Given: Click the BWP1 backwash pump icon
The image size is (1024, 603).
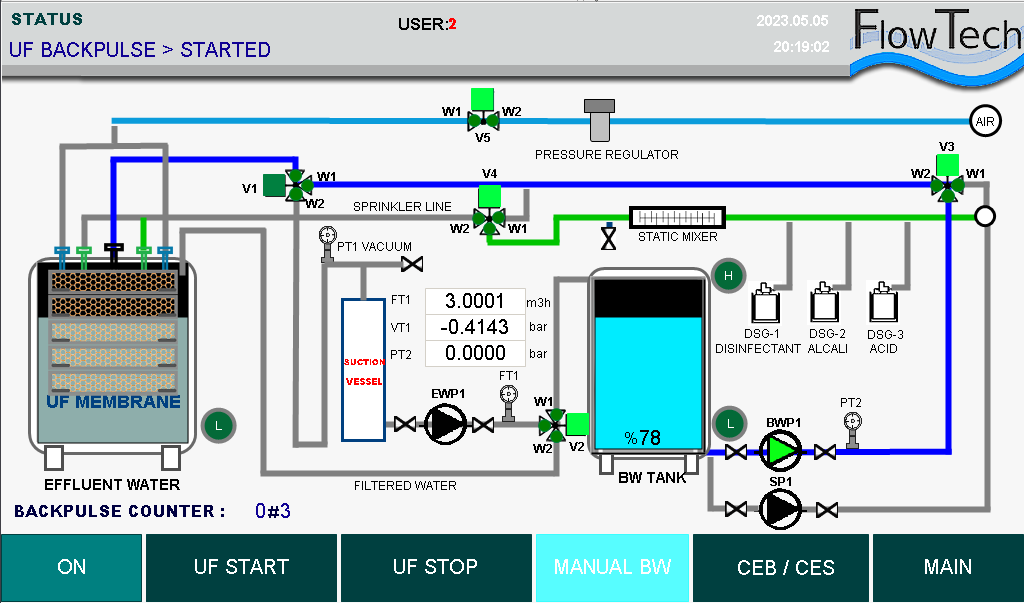Looking at the screenshot, I should pyautogui.click(x=782, y=452).
